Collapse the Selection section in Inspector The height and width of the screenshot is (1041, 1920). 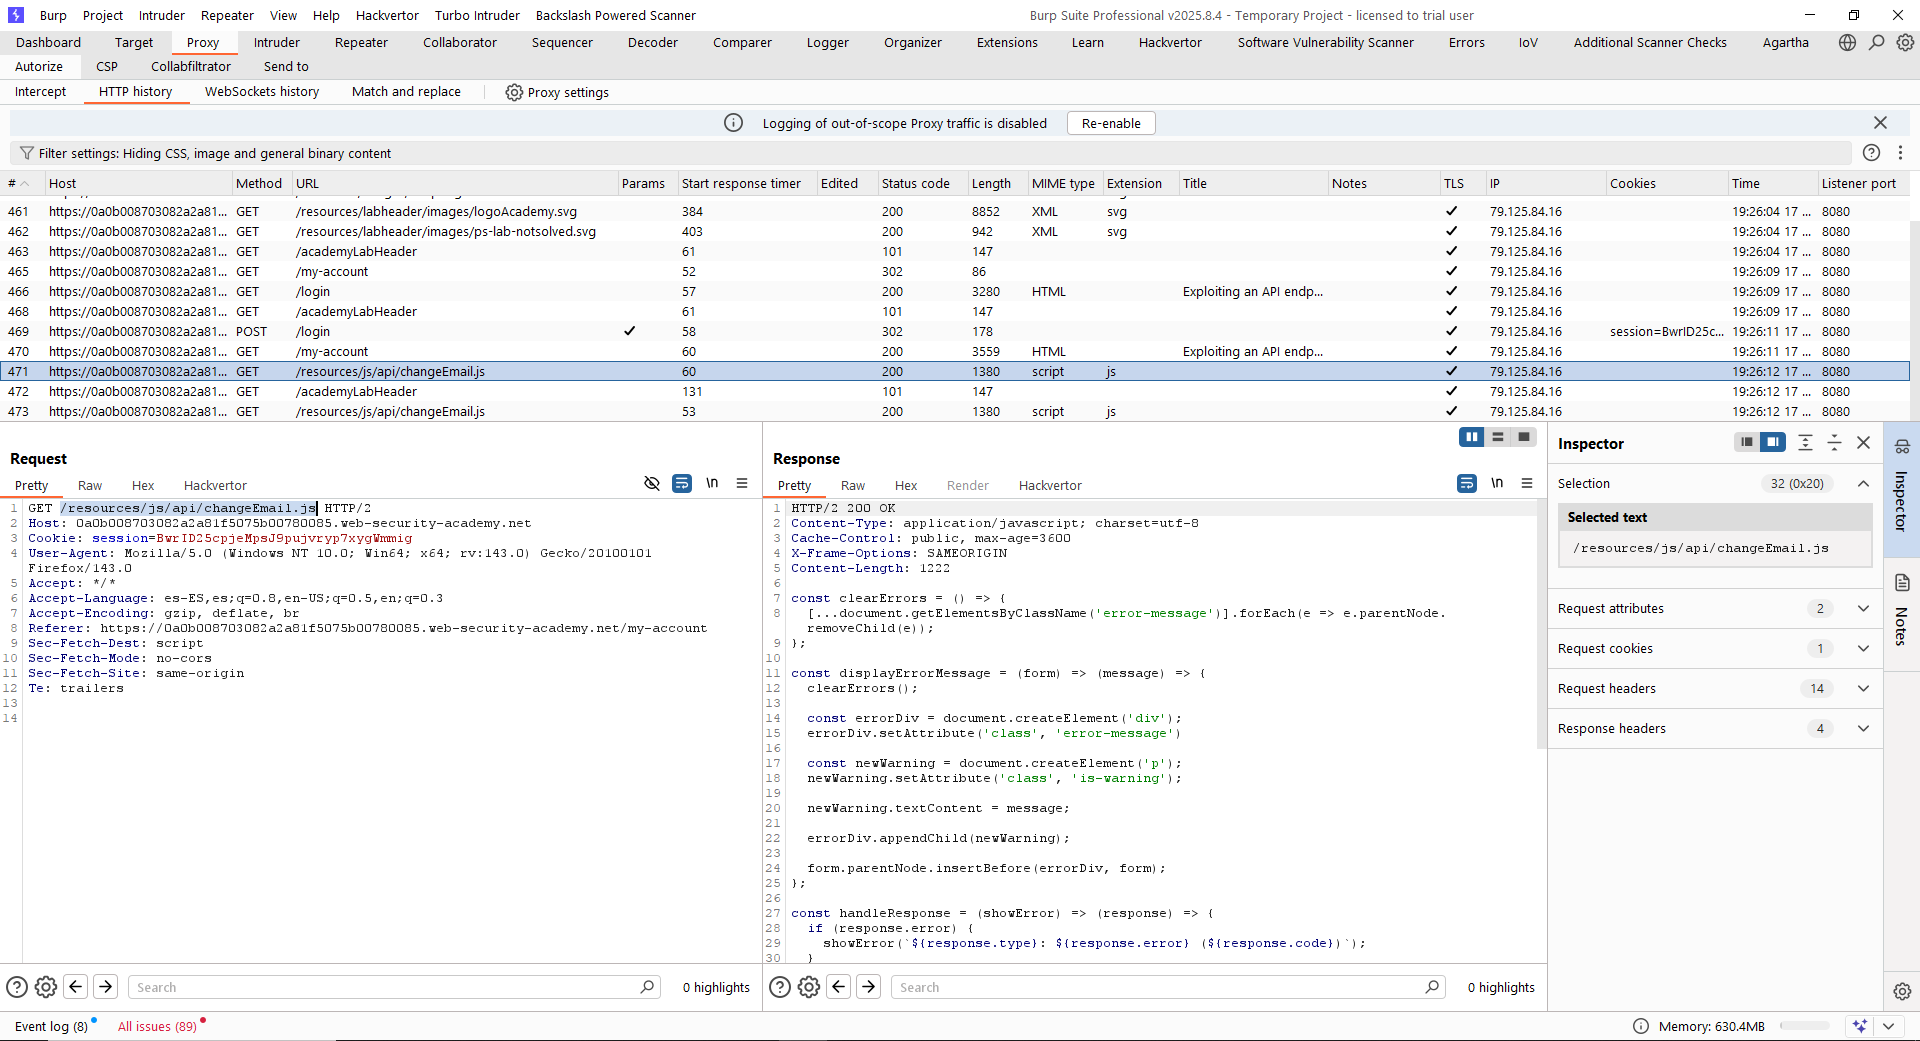tap(1863, 483)
